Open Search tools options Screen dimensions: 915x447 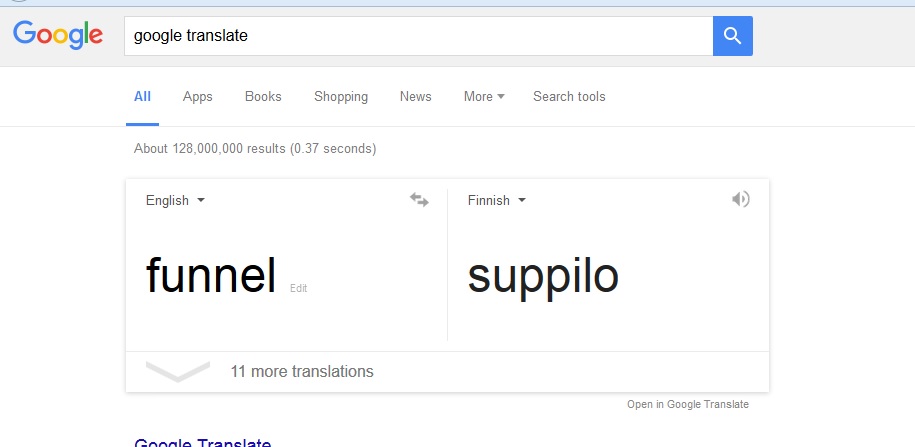[x=569, y=97]
